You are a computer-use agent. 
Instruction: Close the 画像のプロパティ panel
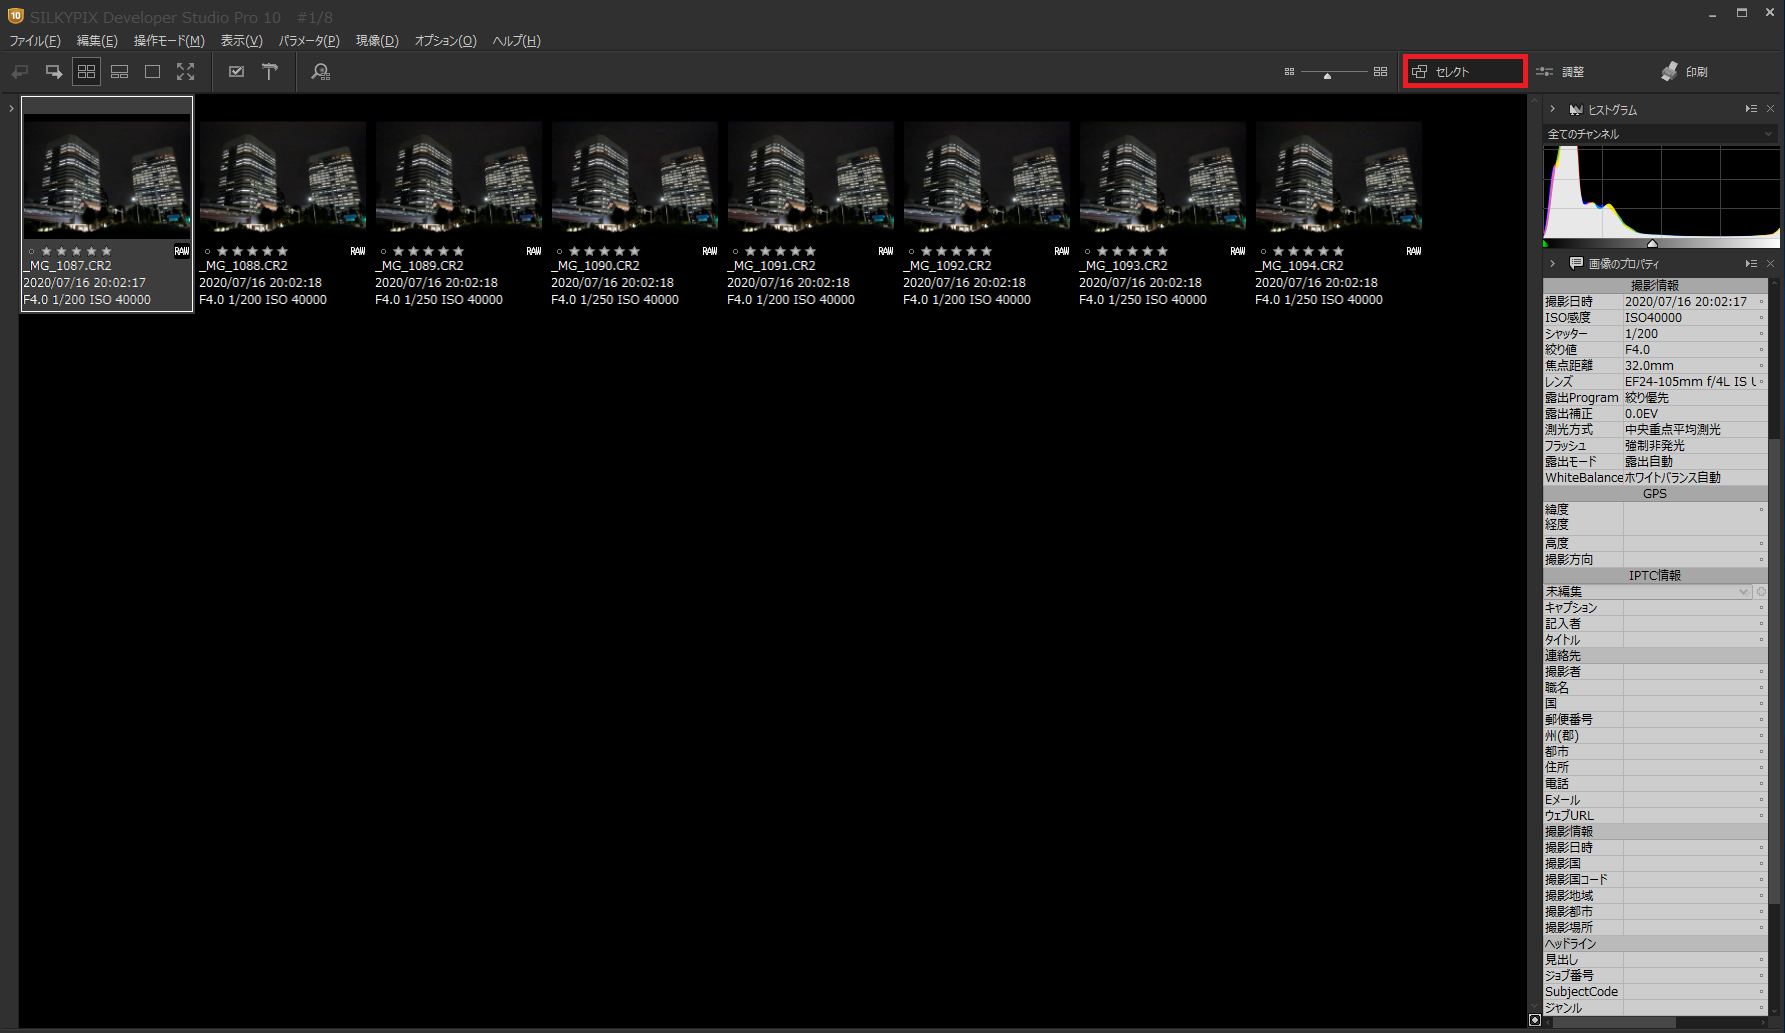tap(1771, 264)
